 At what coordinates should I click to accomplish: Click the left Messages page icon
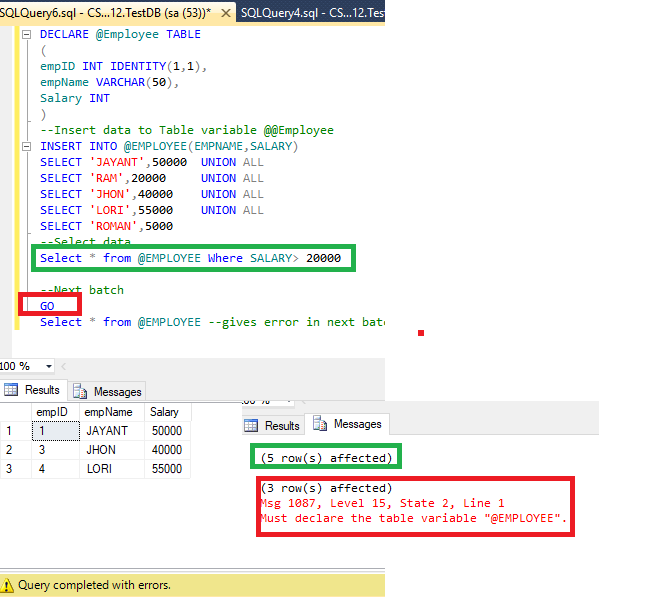(x=80, y=391)
